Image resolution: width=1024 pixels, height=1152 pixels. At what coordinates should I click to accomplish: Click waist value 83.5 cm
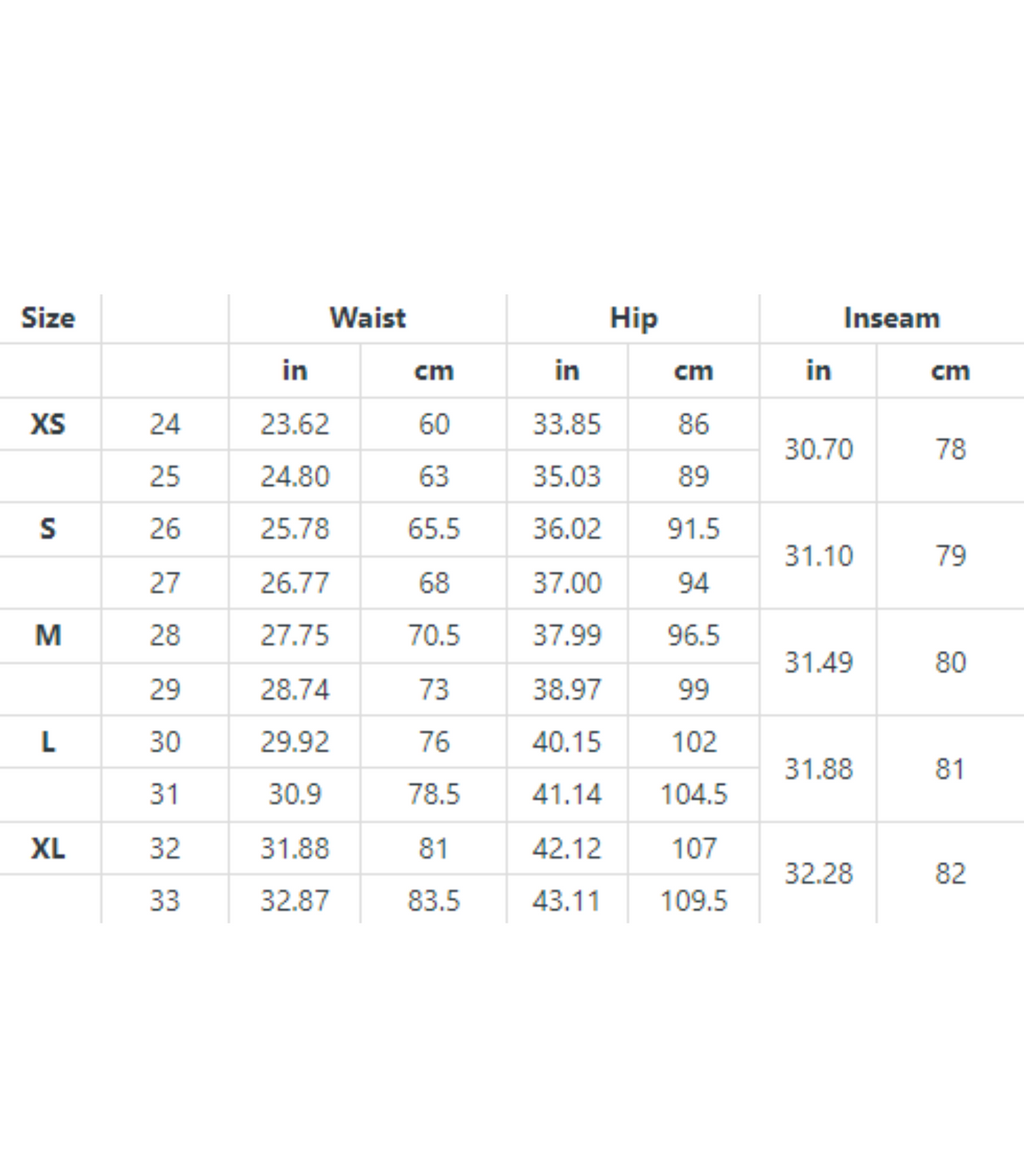click(x=433, y=901)
